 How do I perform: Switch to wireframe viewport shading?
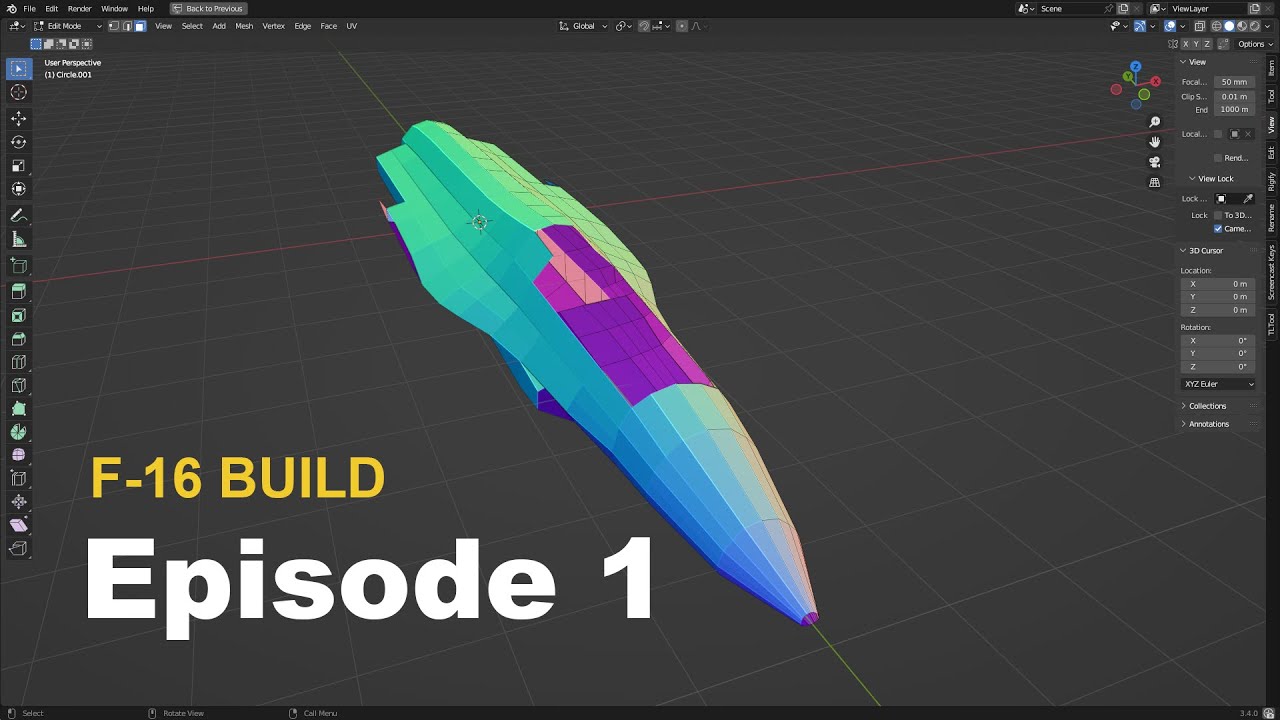click(x=1217, y=26)
